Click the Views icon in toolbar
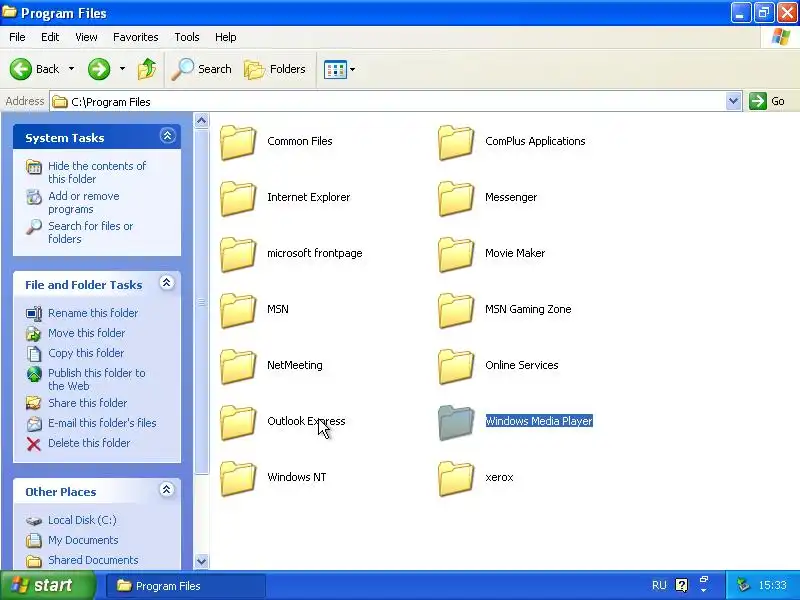This screenshot has height=600, width=800. point(335,69)
